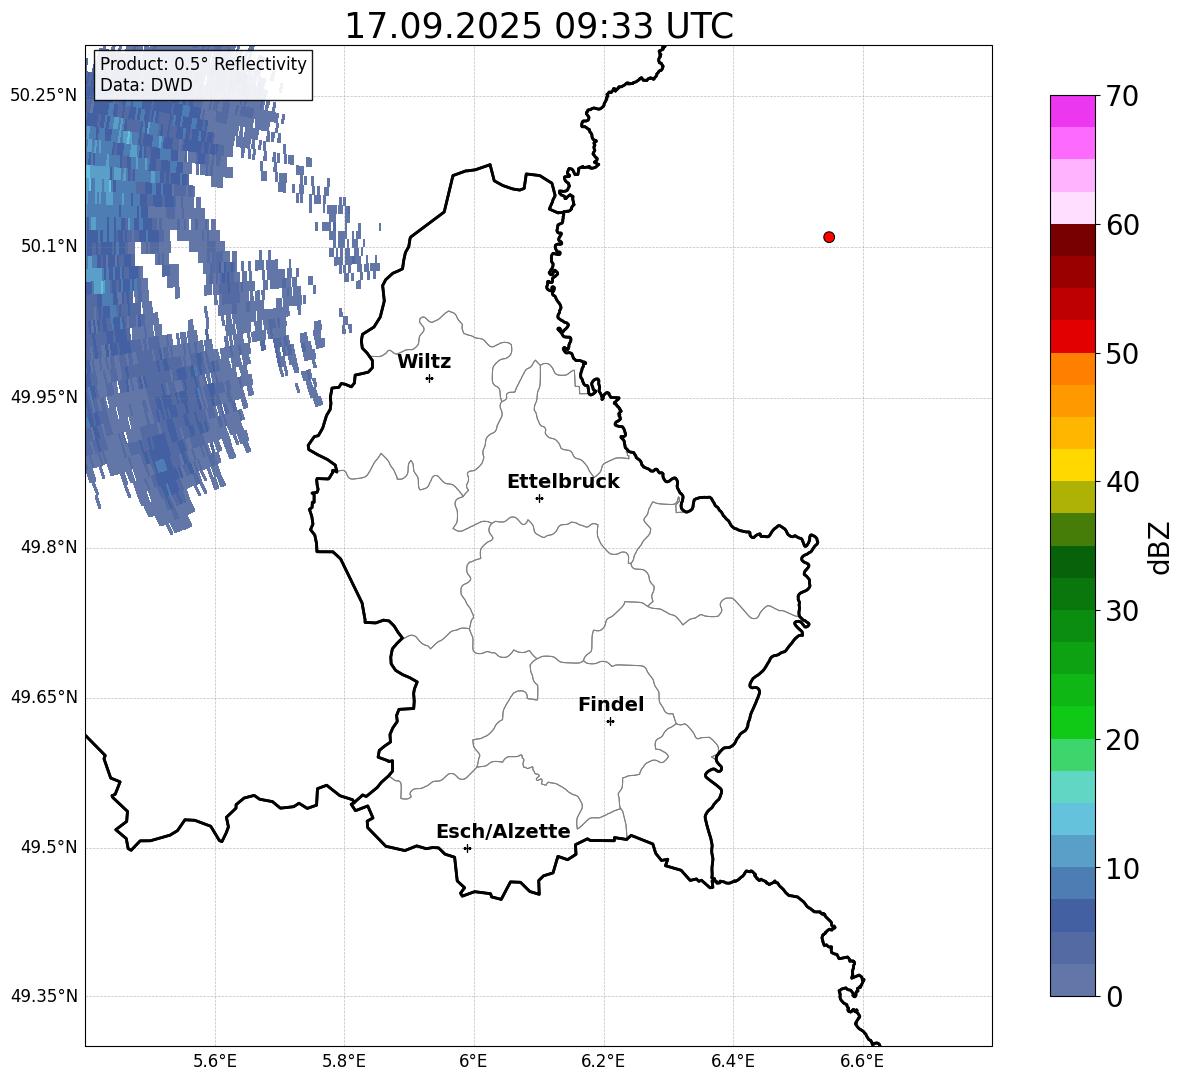This screenshot has height=1081, width=1184.
Task: Click the 70 colorbar tick label
Action: pyautogui.click(x=1122, y=96)
